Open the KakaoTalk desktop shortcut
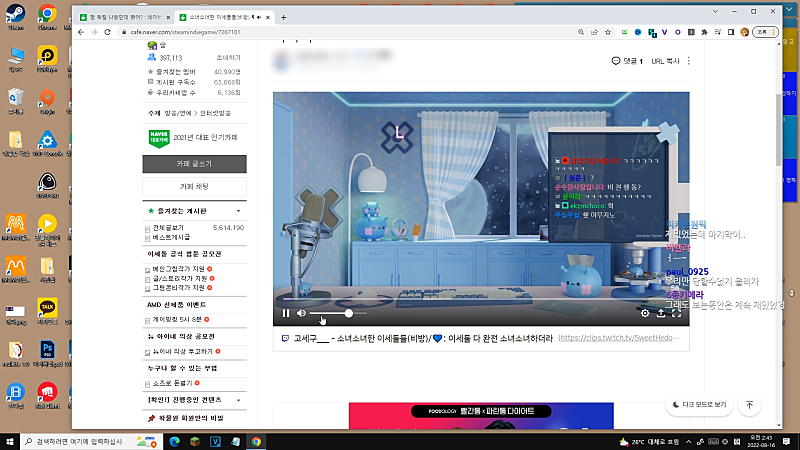 (47, 311)
